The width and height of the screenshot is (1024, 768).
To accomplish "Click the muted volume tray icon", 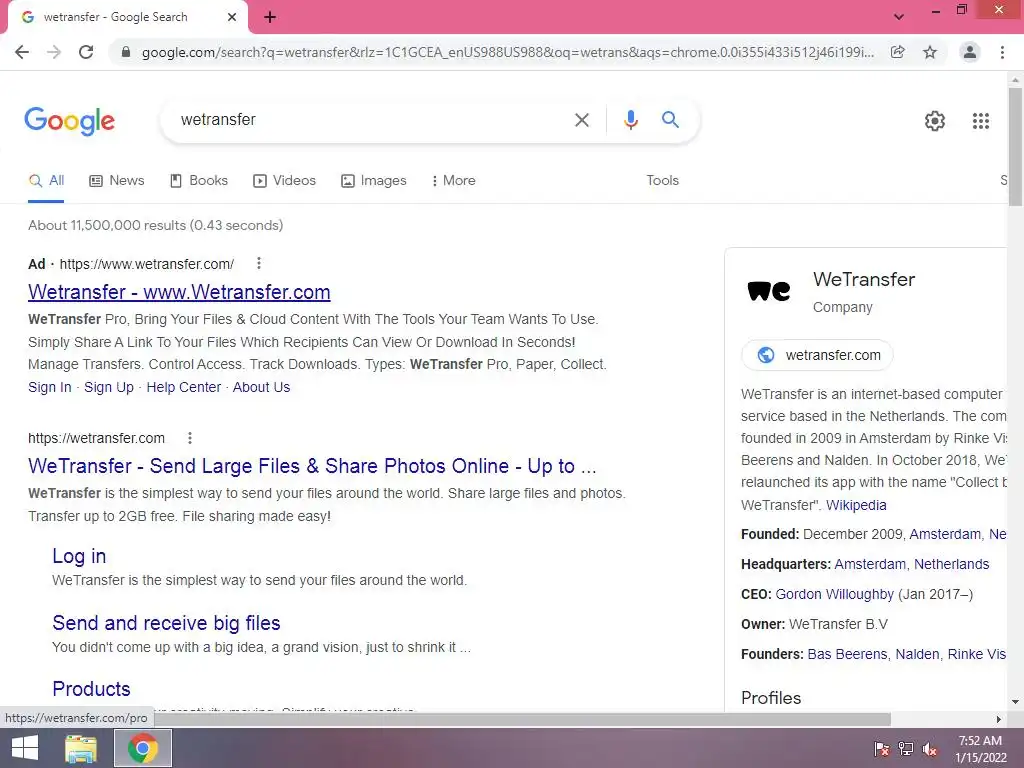I will pos(930,749).
